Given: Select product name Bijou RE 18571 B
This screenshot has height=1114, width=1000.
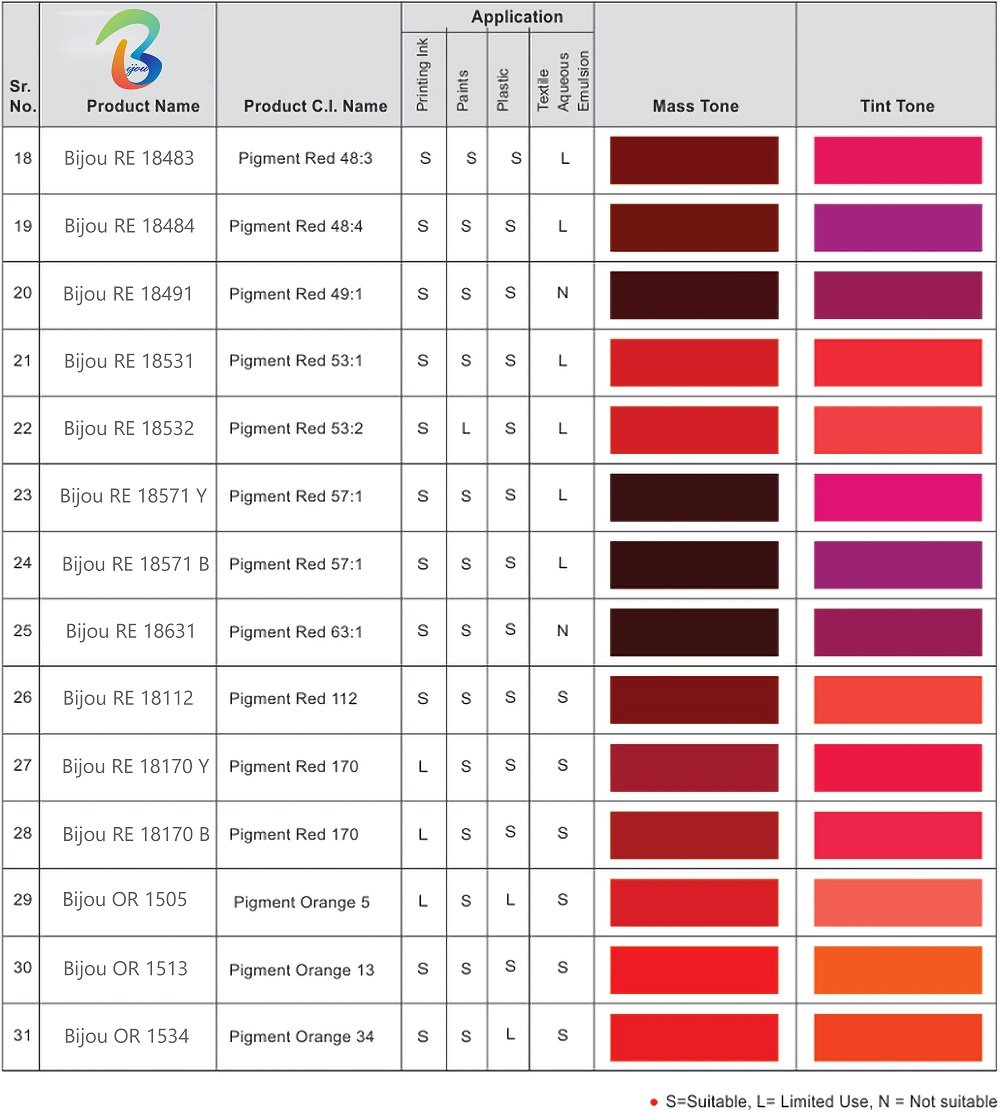Looking at the screenshot, I should (136, 564).
